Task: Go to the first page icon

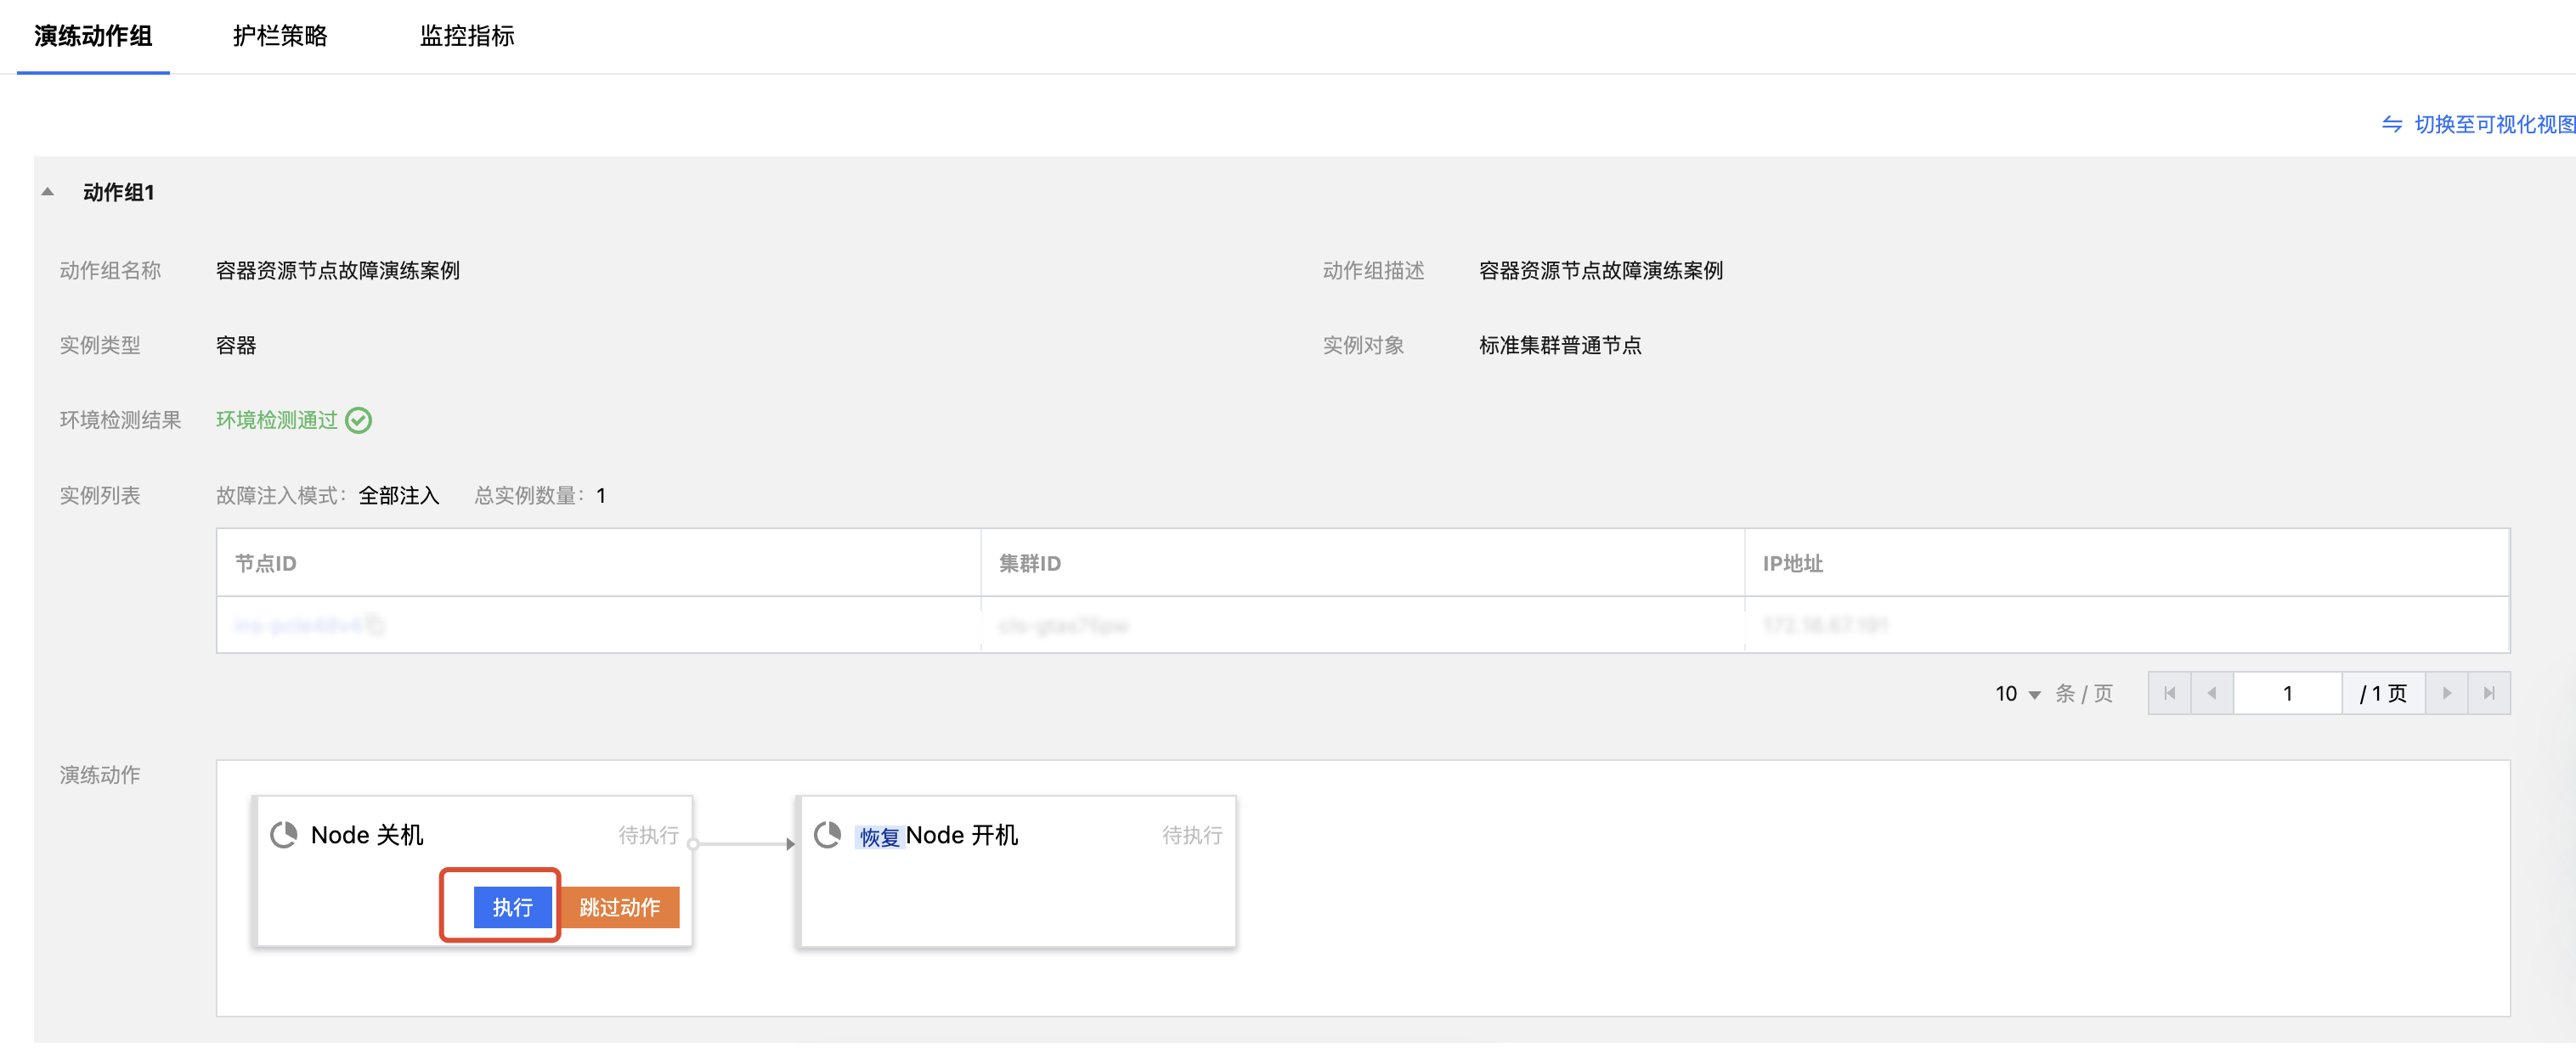Action: [x=2169, y=693]
